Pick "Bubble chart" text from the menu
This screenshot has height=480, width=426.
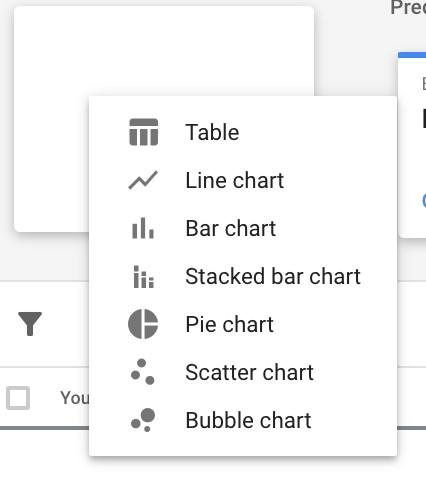[248, 420]
